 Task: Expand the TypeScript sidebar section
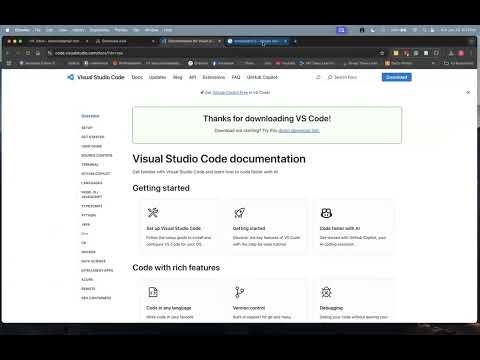[x=92, y=206]
